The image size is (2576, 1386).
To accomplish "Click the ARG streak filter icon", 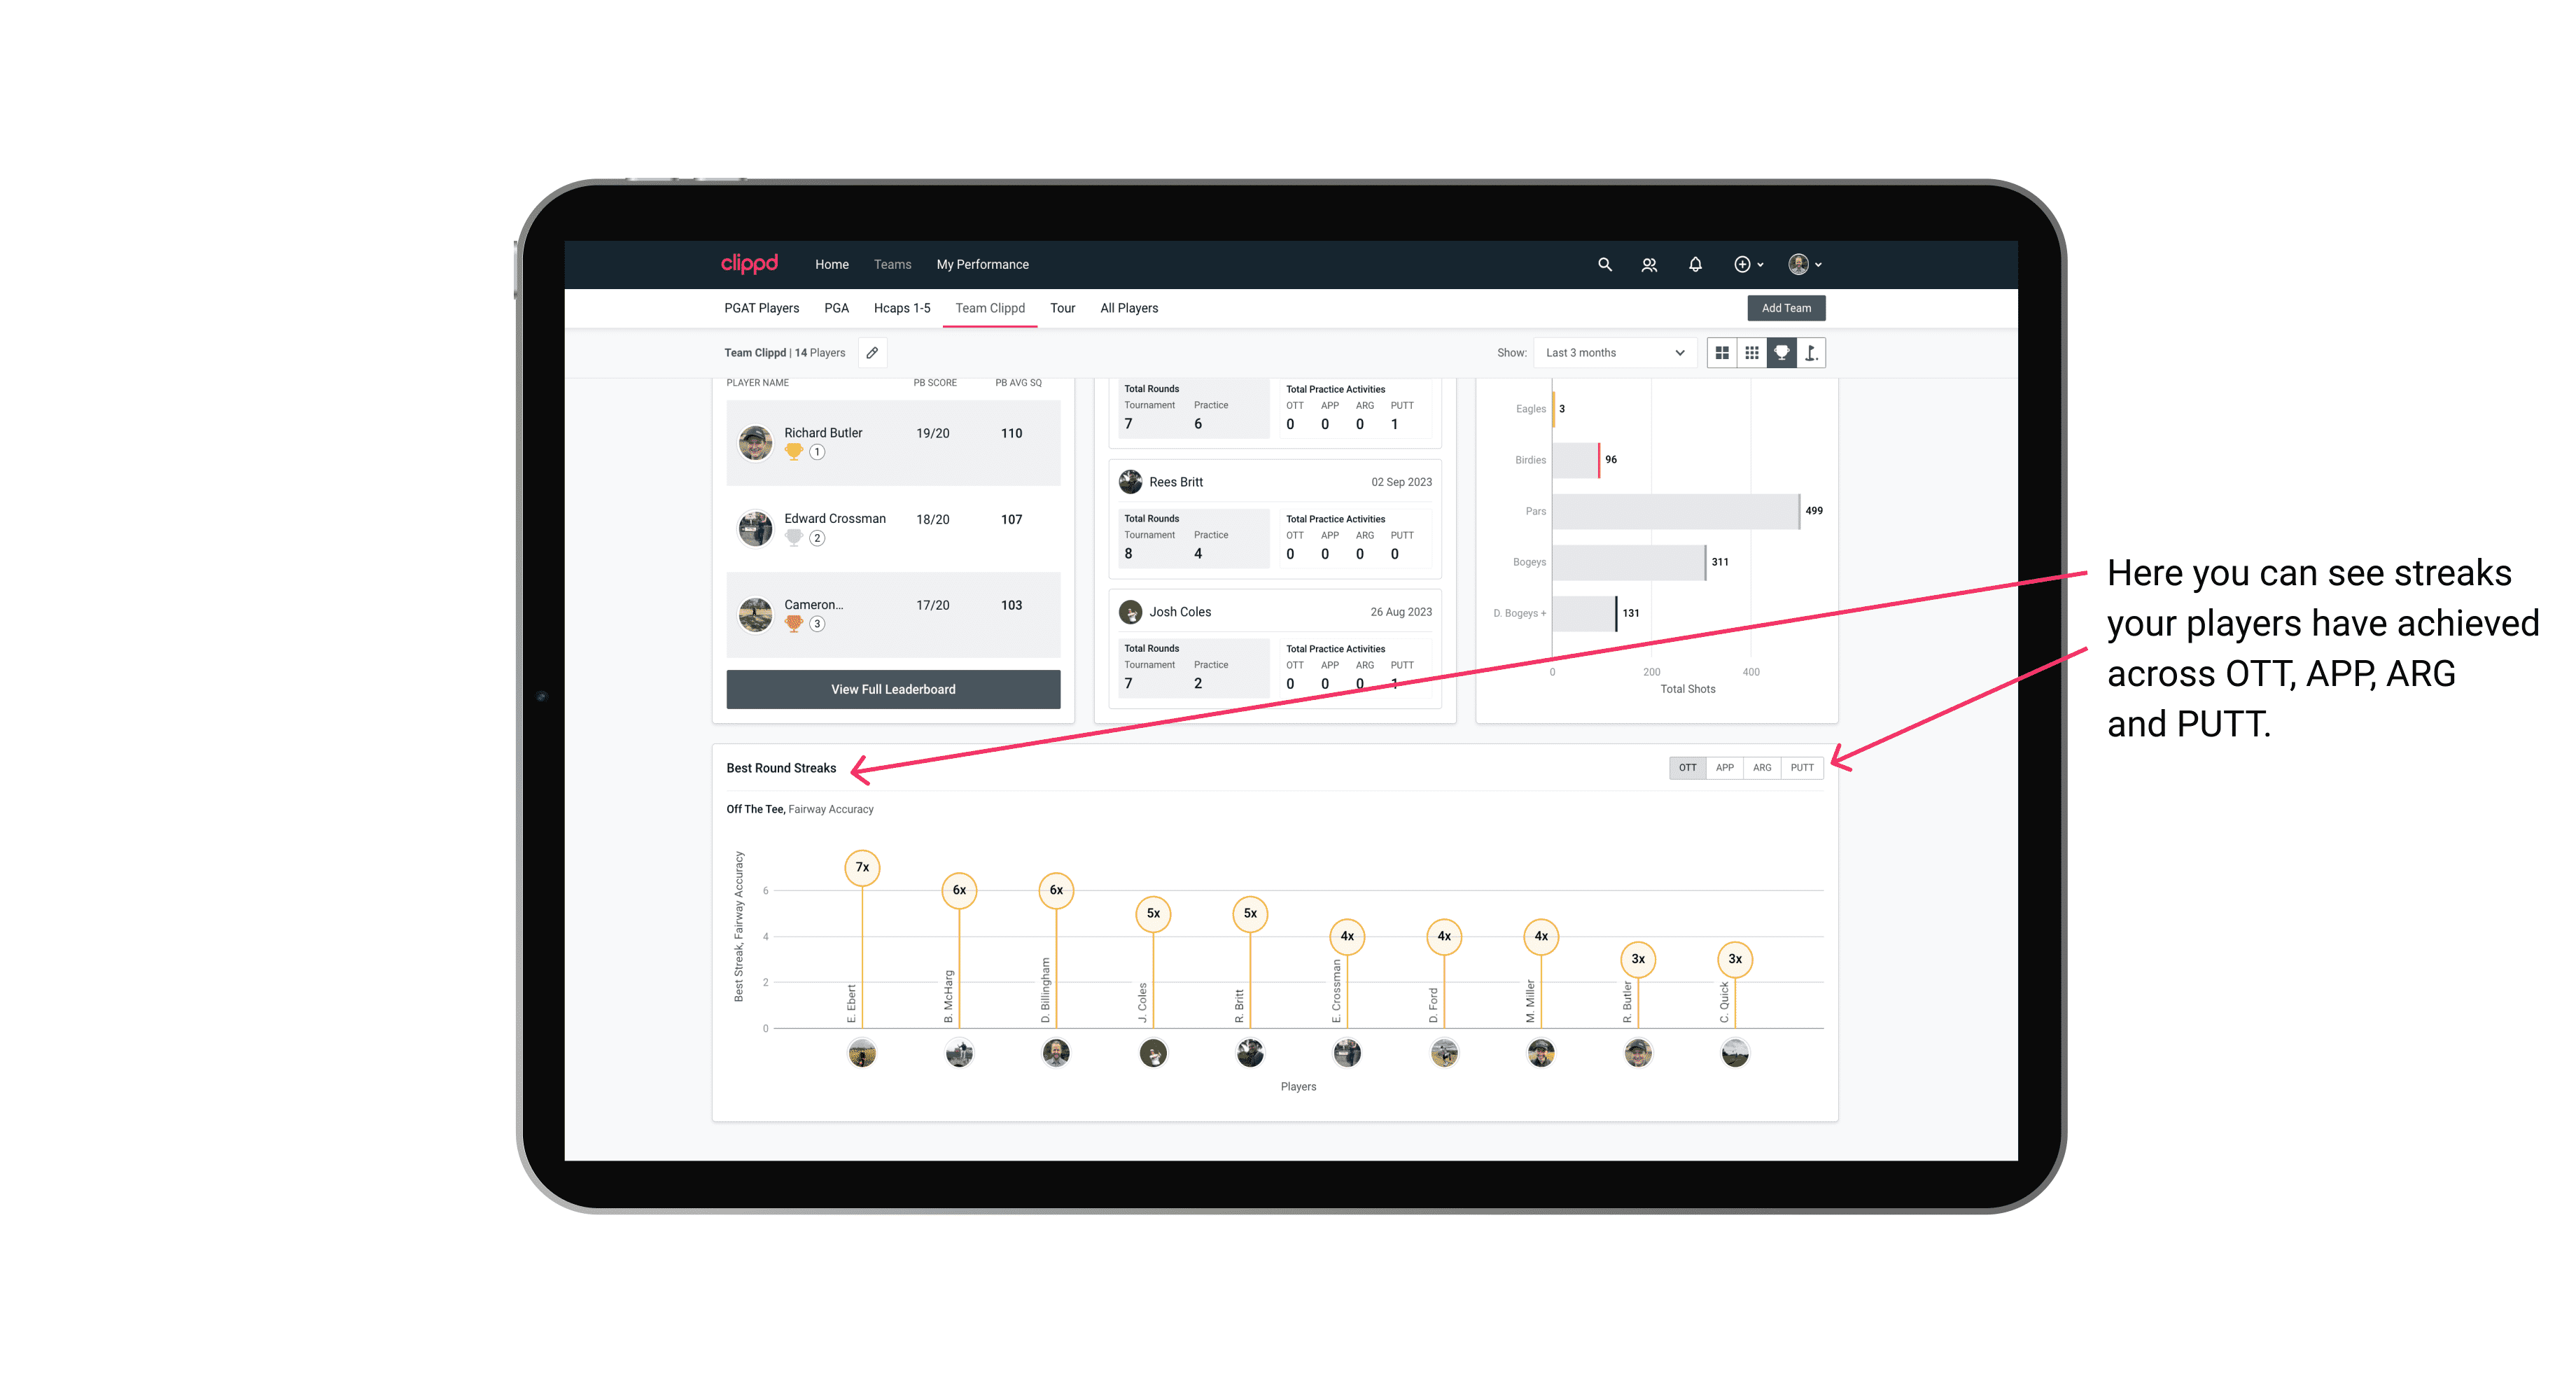I will click(1764, 766).
